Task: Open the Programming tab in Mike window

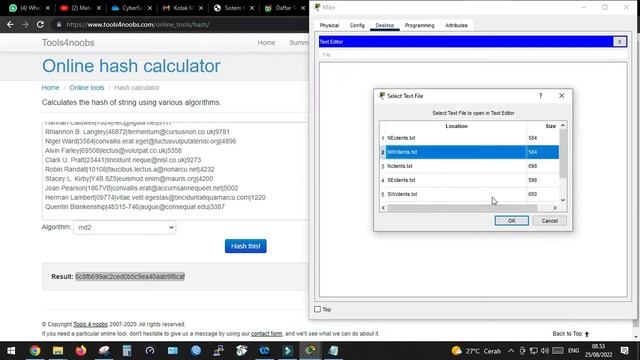Action: (x=419, y=25)
